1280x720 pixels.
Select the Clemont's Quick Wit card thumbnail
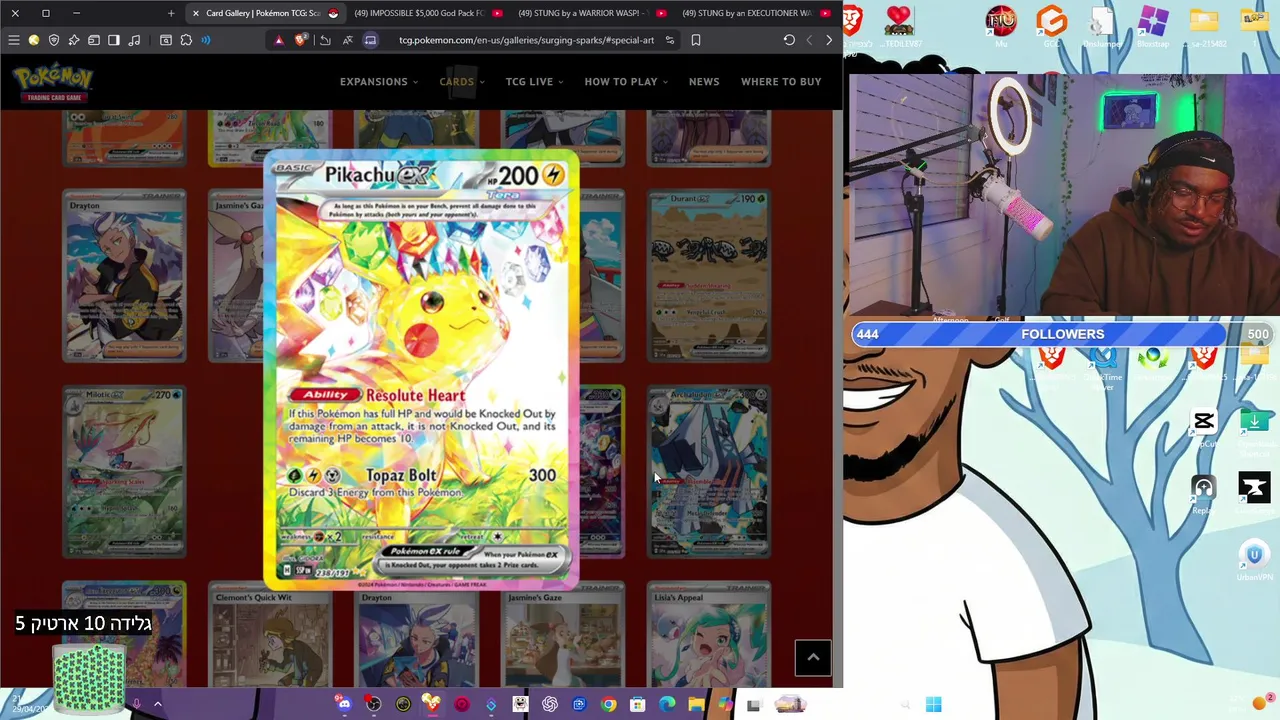pos(270,634)
